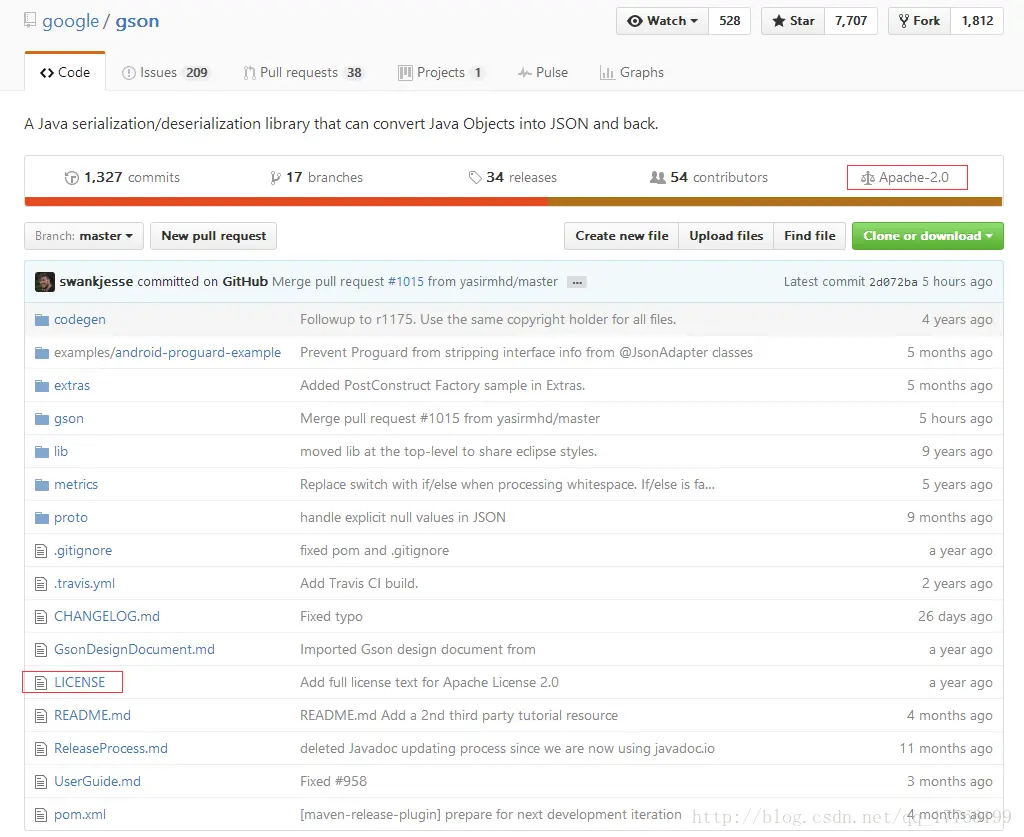Open the 'Add Travis CI build.' commit message

[359, 584]
